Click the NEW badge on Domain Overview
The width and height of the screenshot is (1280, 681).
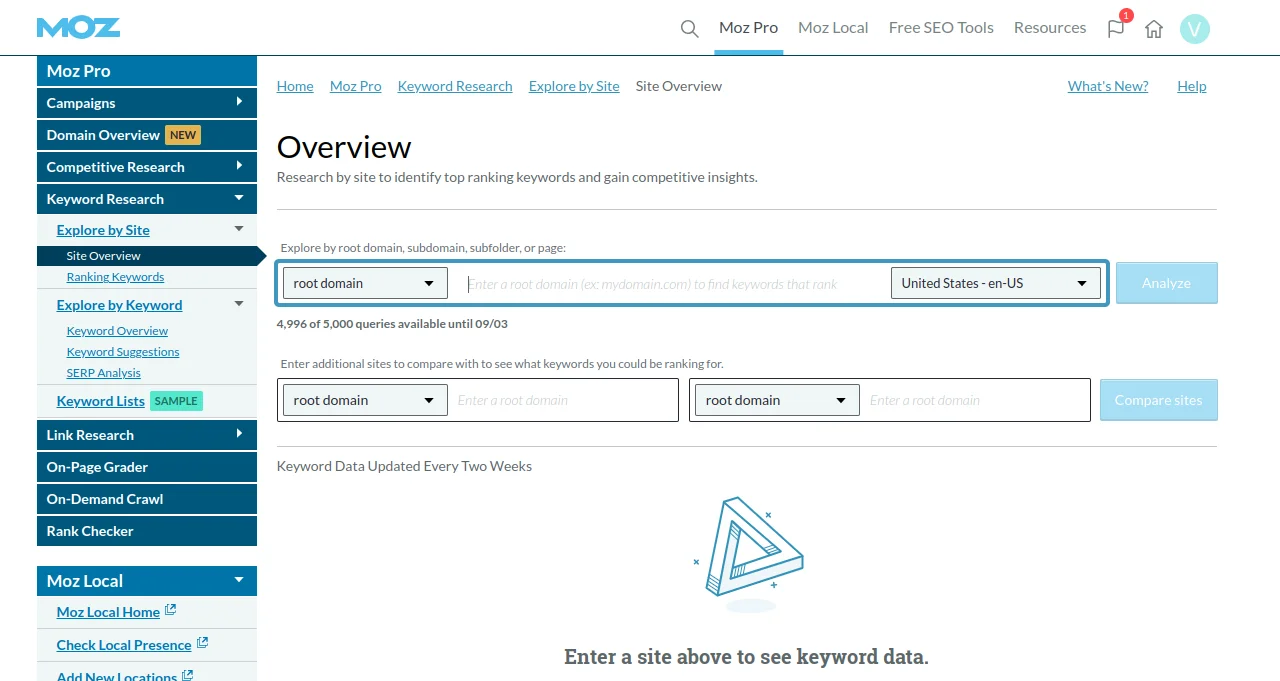[x=183, y=135]
